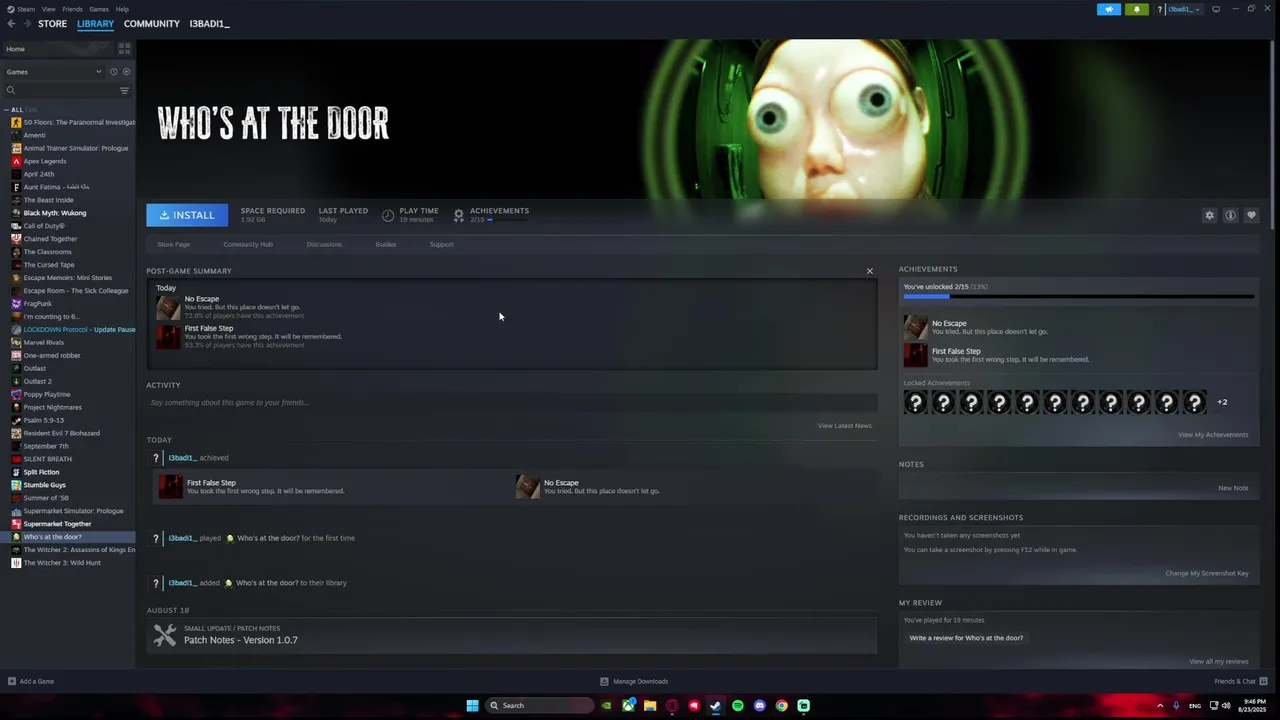Screen dimensions: 1280x720
Task: Open Windows Start menu
Action: pos(472,705)
